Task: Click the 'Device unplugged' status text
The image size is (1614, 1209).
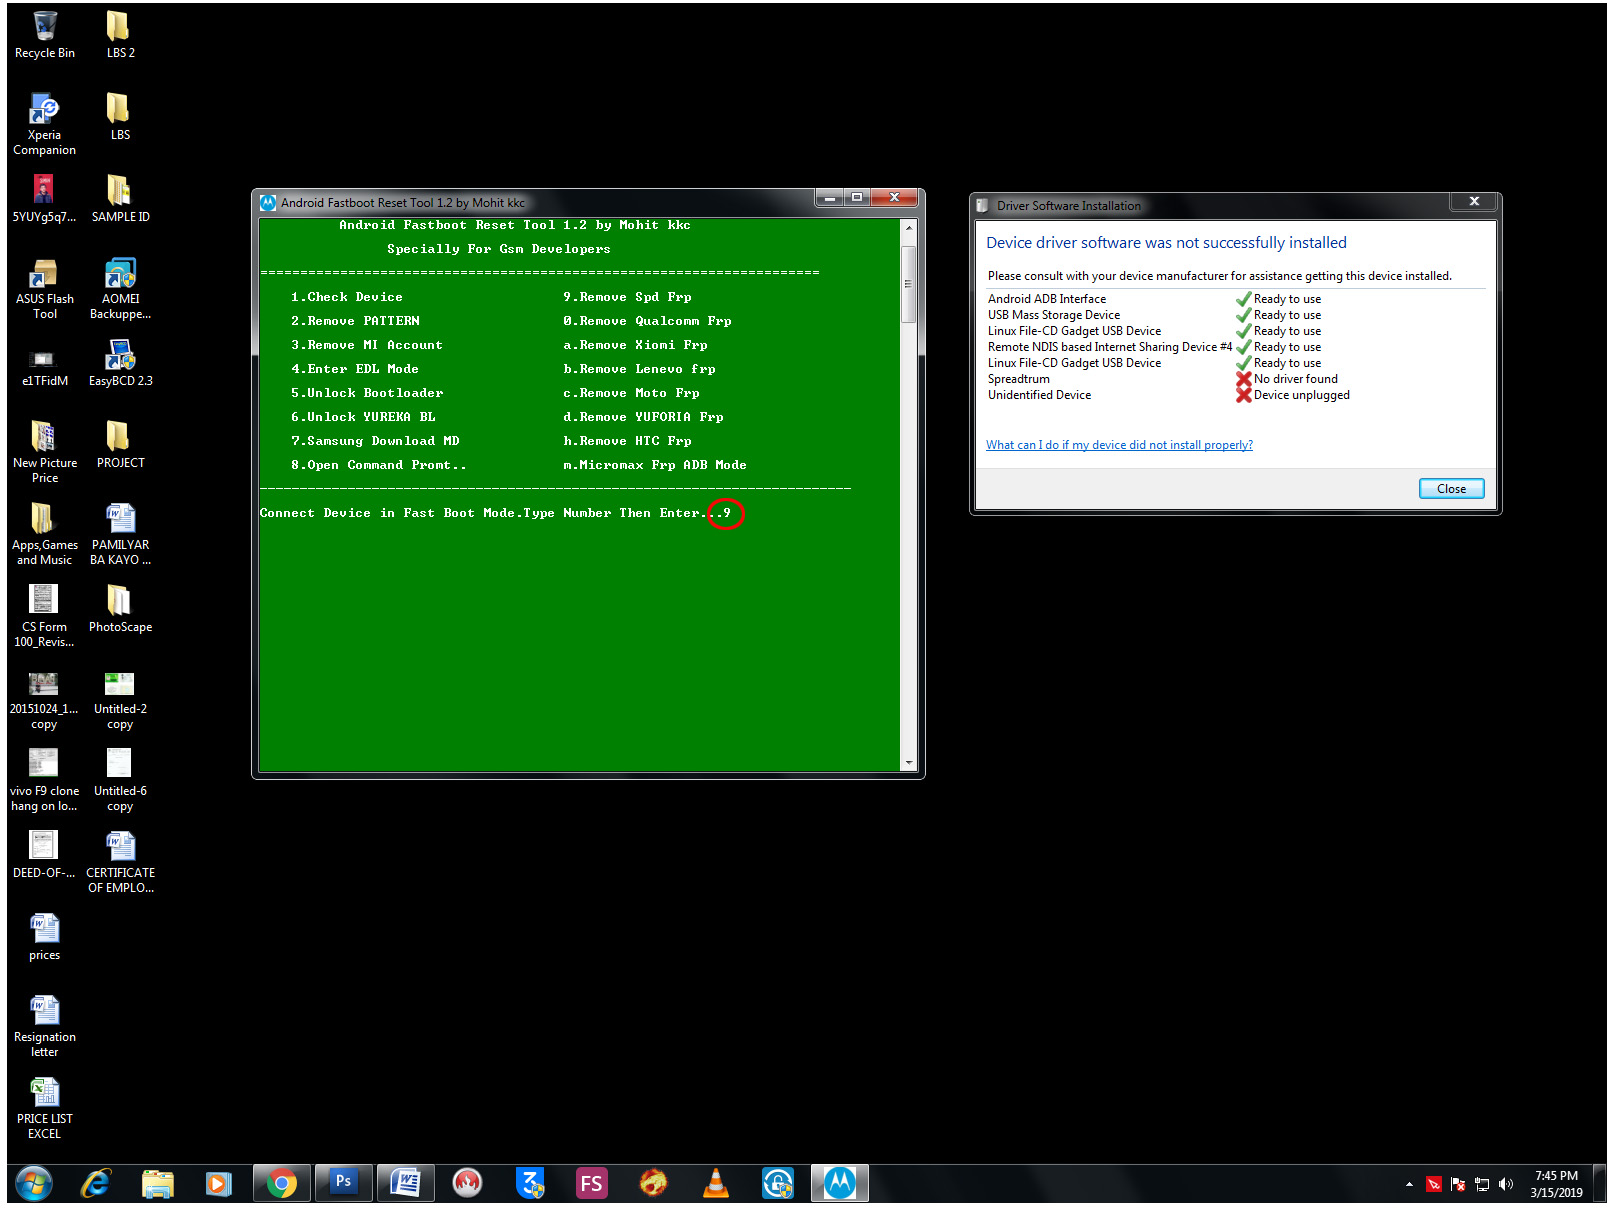Action: coord(1302,395)
